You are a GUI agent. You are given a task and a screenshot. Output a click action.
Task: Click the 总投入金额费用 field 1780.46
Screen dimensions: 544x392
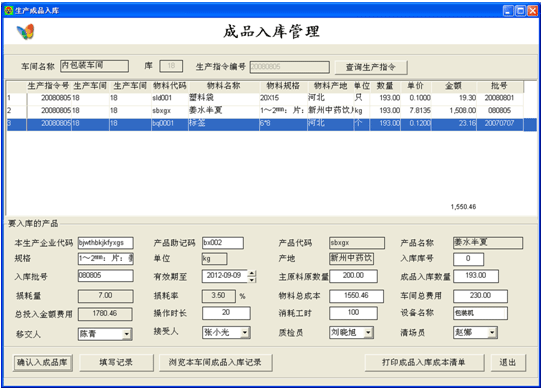point(105,314)
